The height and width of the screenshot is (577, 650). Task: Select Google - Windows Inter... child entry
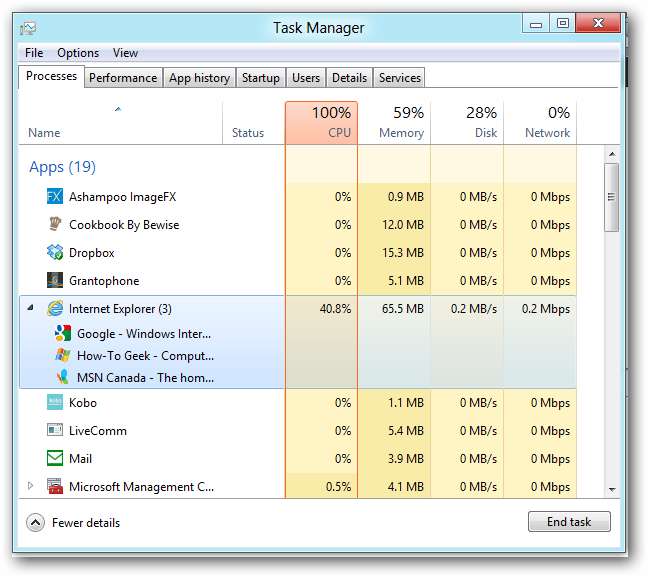point(144,334)
